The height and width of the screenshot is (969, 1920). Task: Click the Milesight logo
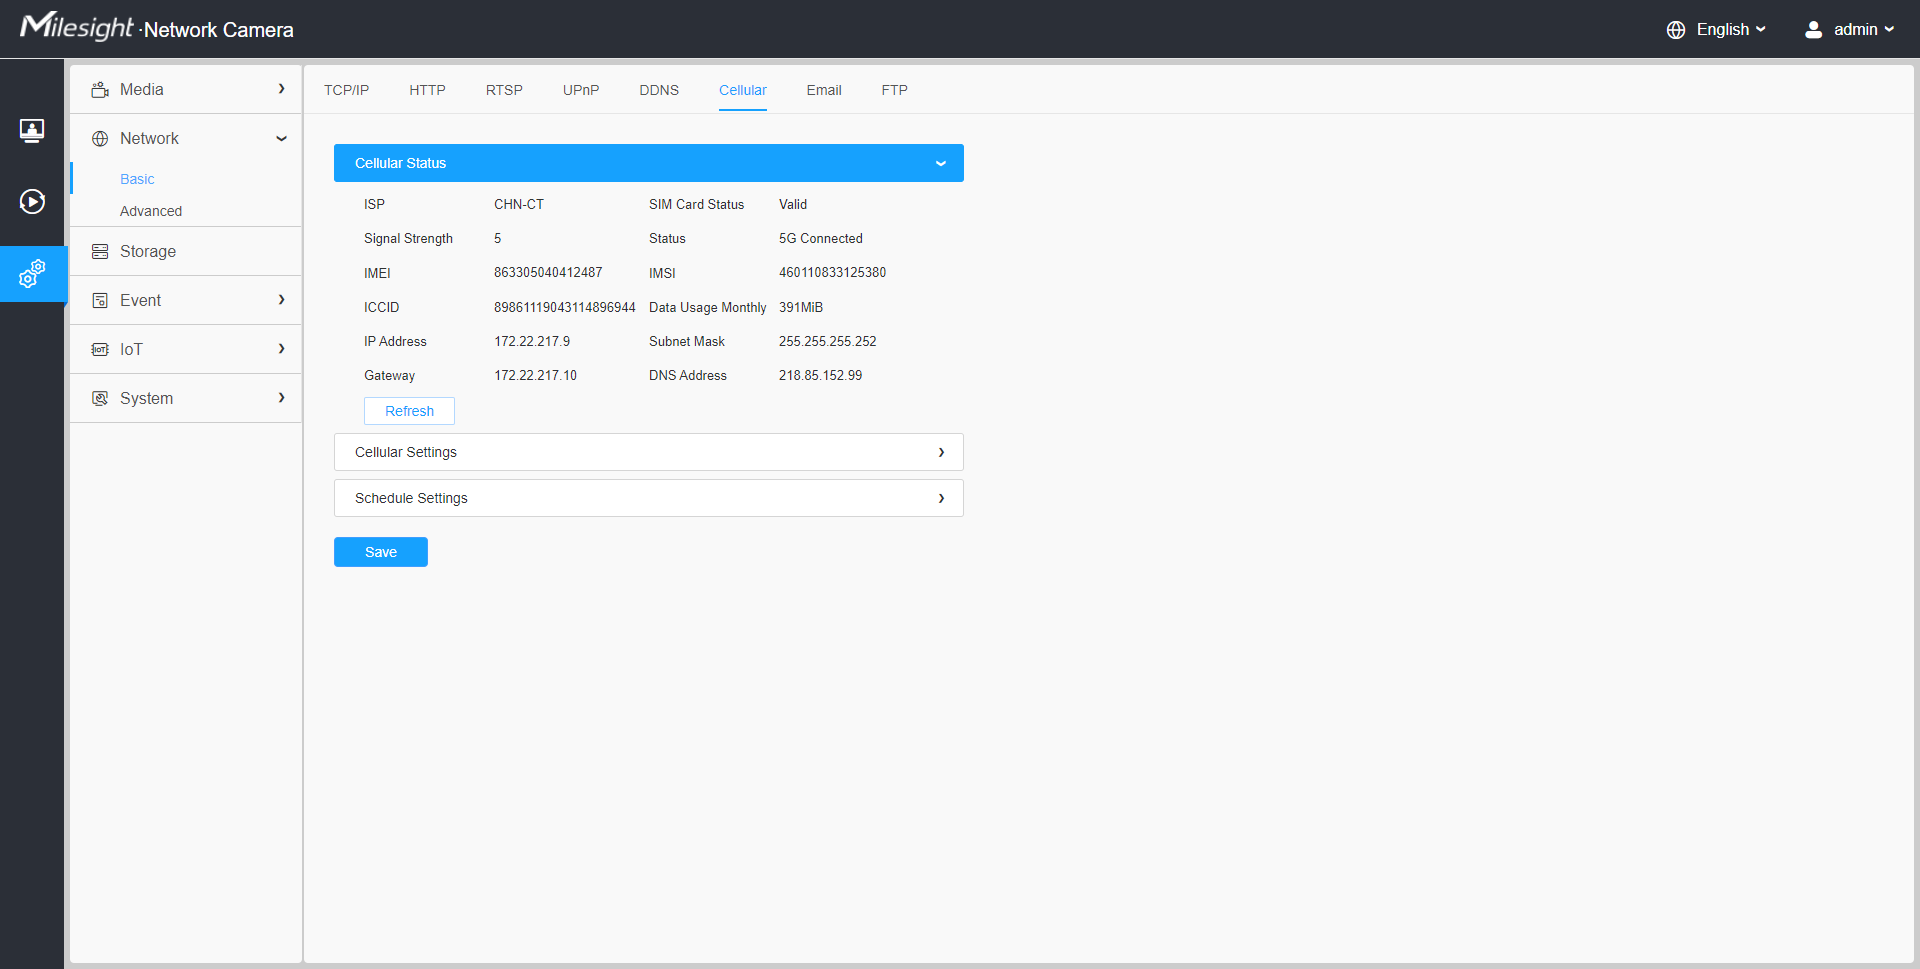click(x=77, y=26)
